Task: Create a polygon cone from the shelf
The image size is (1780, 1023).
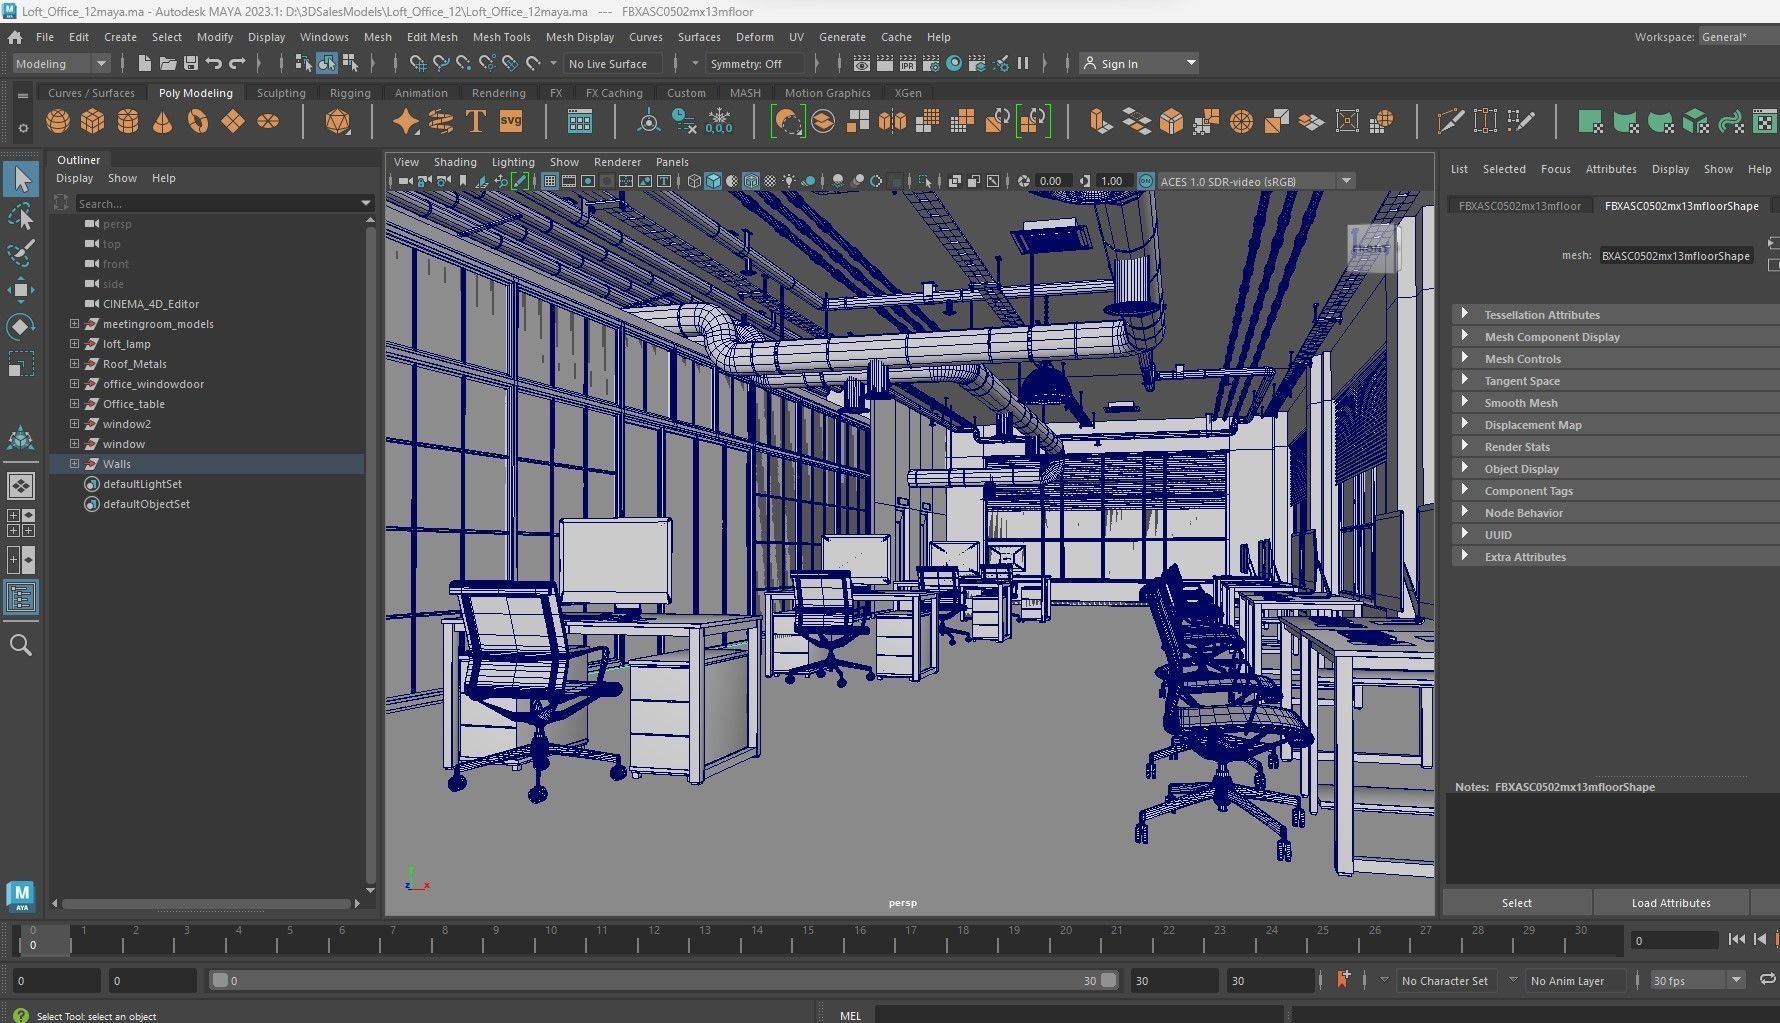Action: 162,122
